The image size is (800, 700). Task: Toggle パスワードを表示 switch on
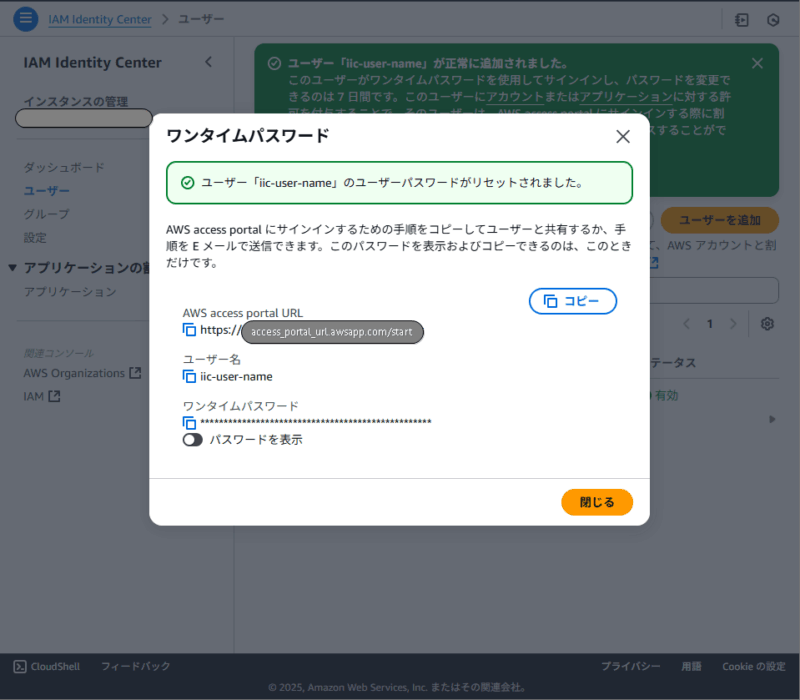192,440
